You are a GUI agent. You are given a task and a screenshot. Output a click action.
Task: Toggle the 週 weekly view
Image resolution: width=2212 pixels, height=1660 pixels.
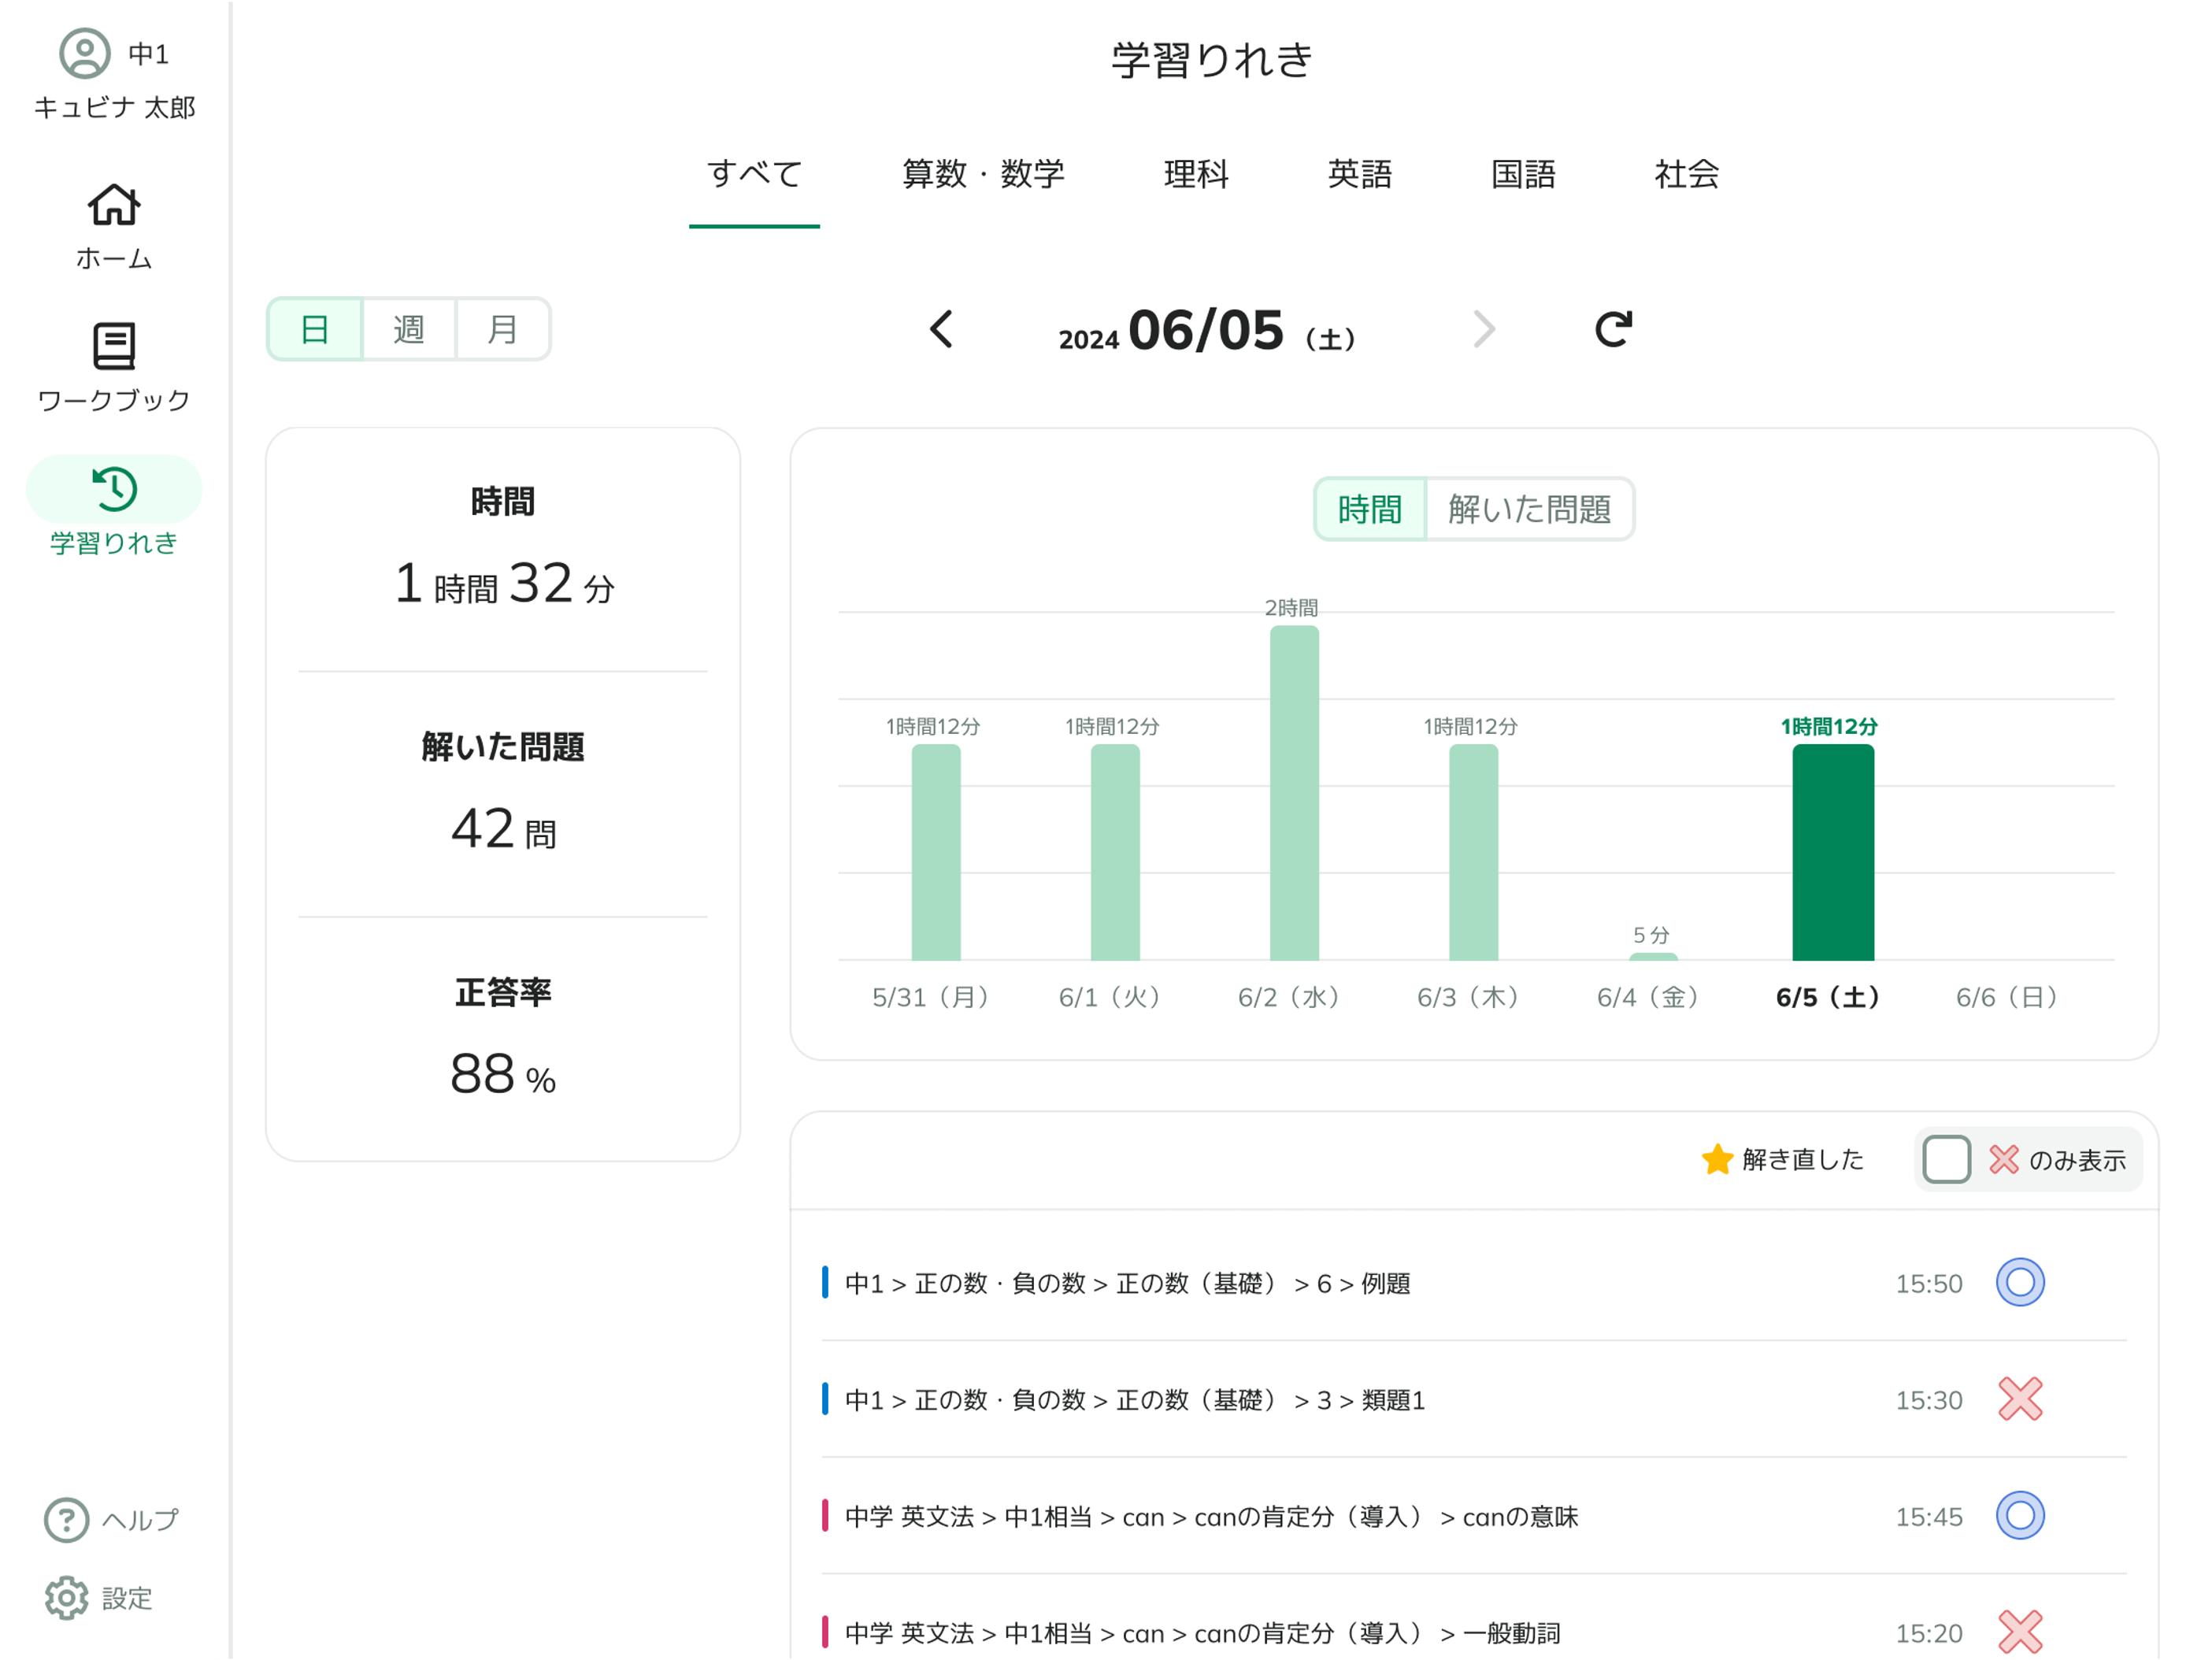pos(409,329)
